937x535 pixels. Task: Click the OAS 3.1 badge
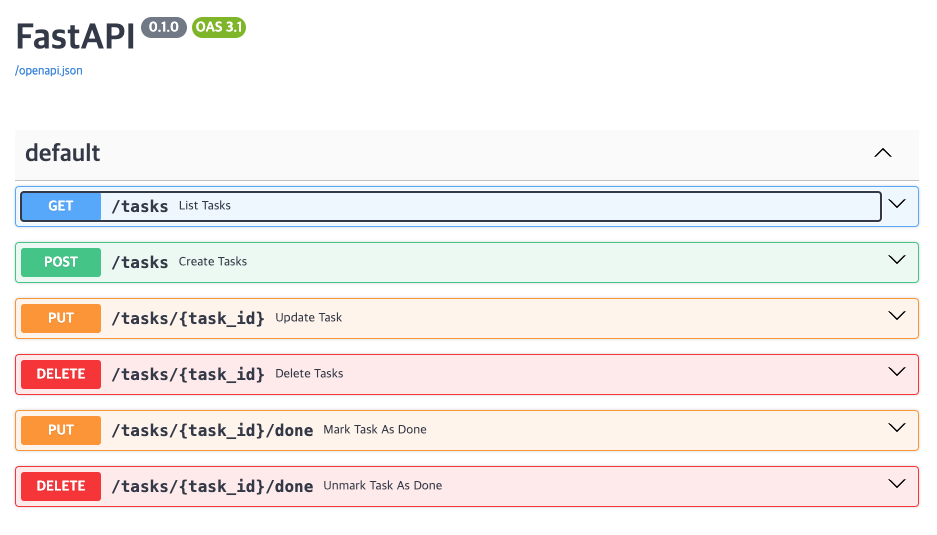(x=219, y=27)
